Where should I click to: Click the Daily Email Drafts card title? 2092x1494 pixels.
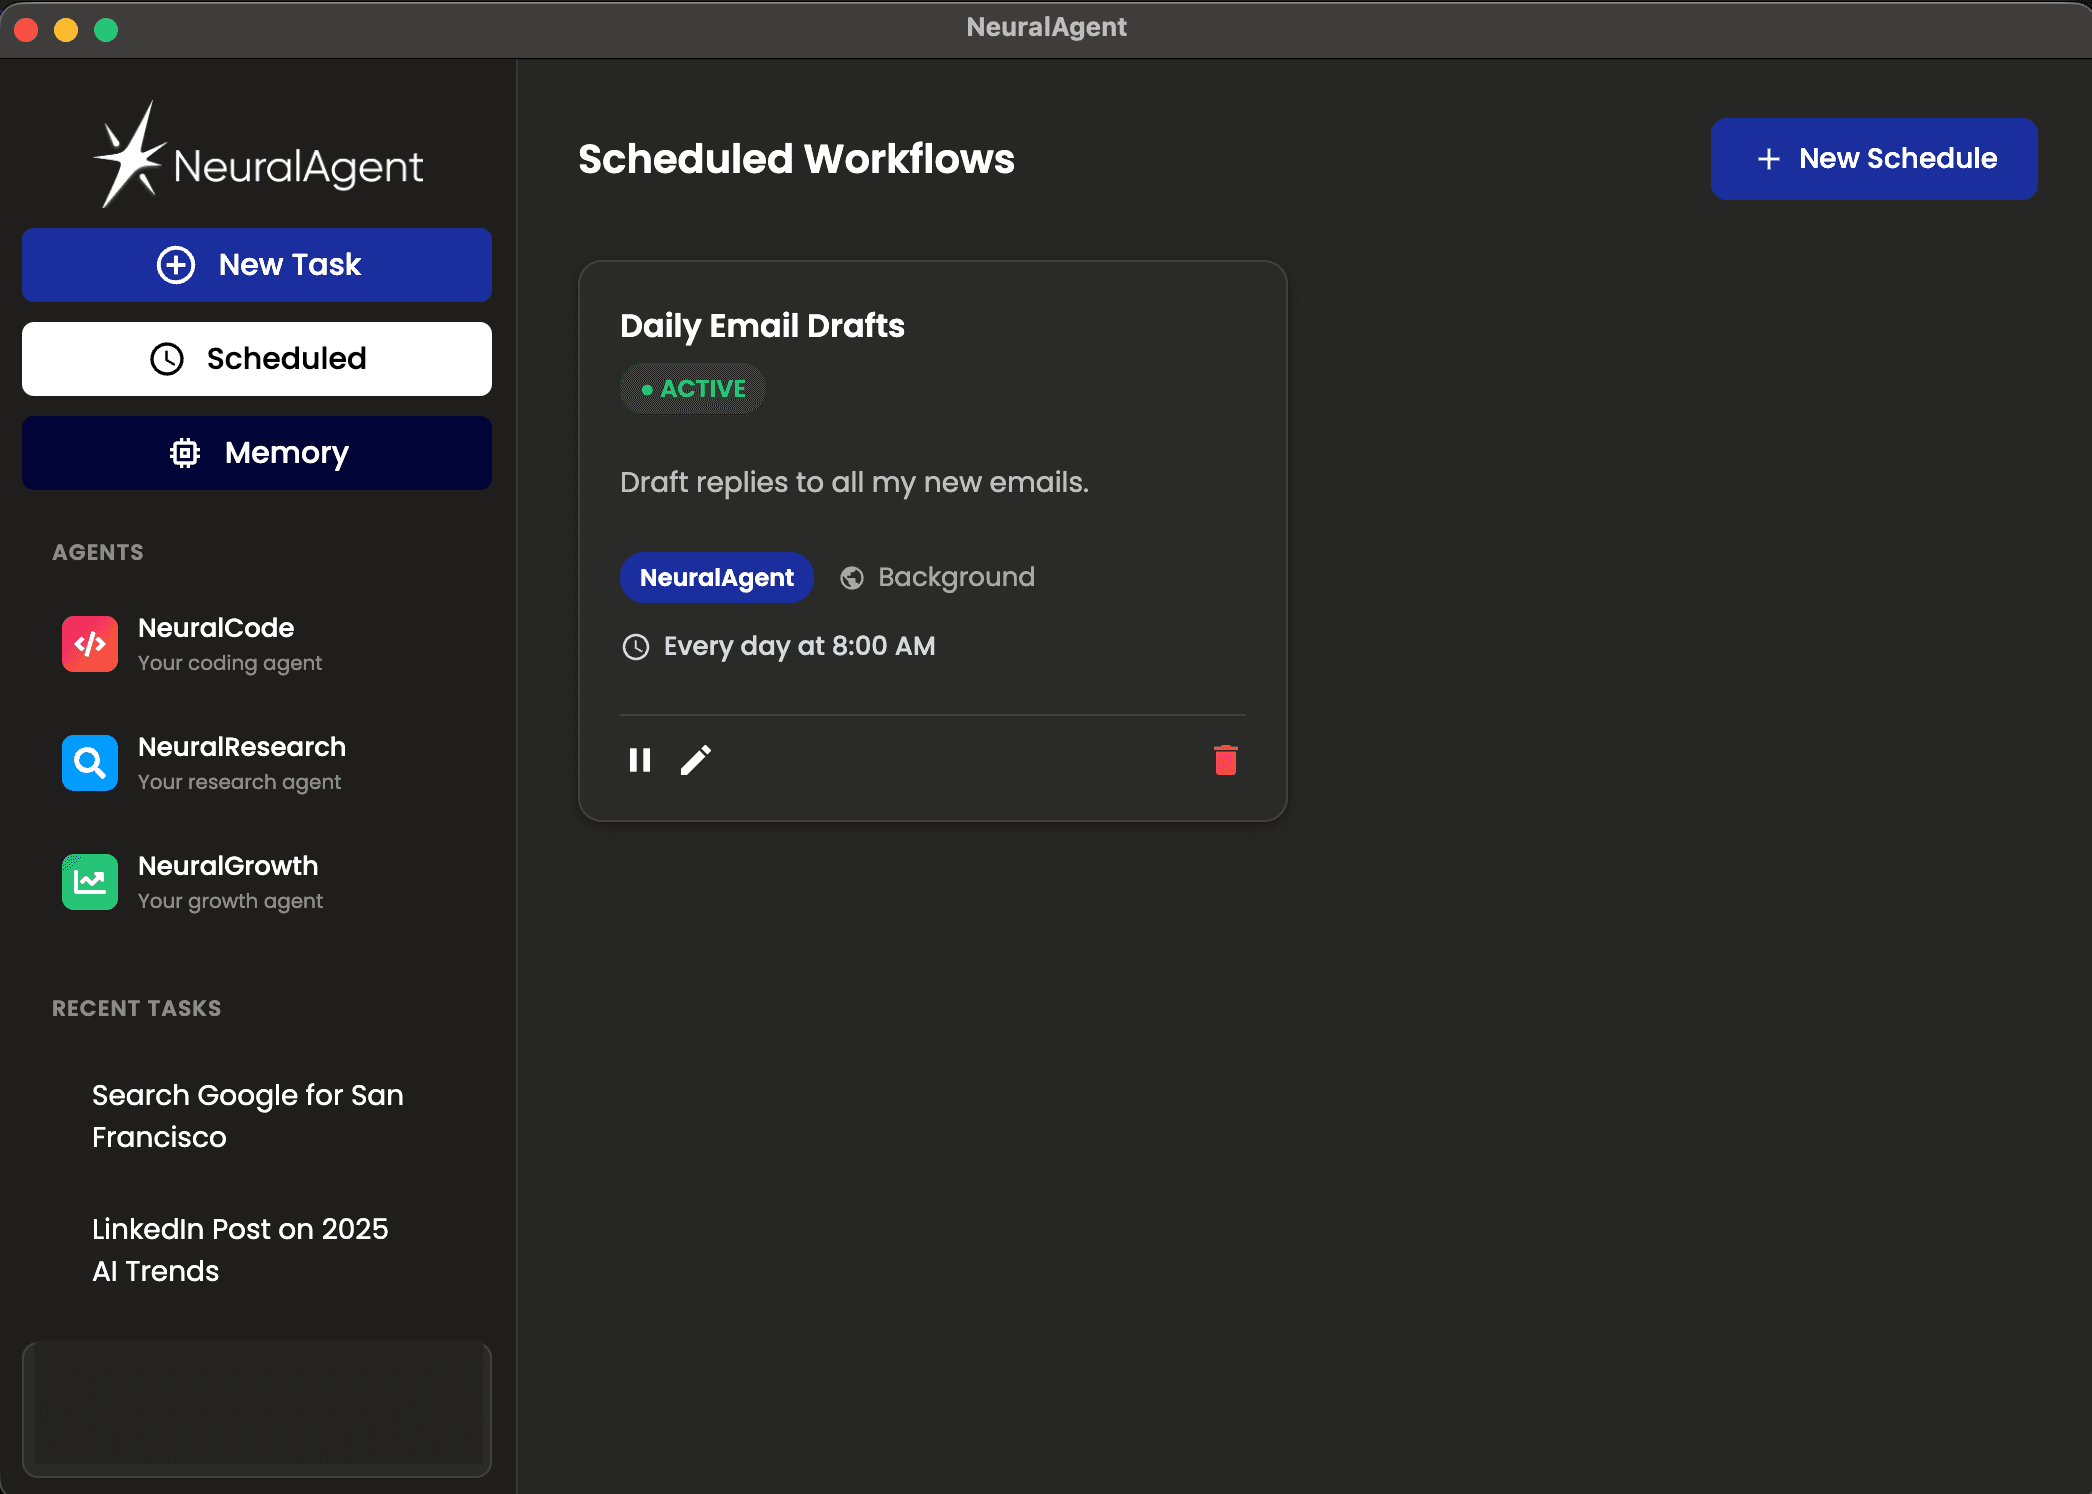(762, 326)
